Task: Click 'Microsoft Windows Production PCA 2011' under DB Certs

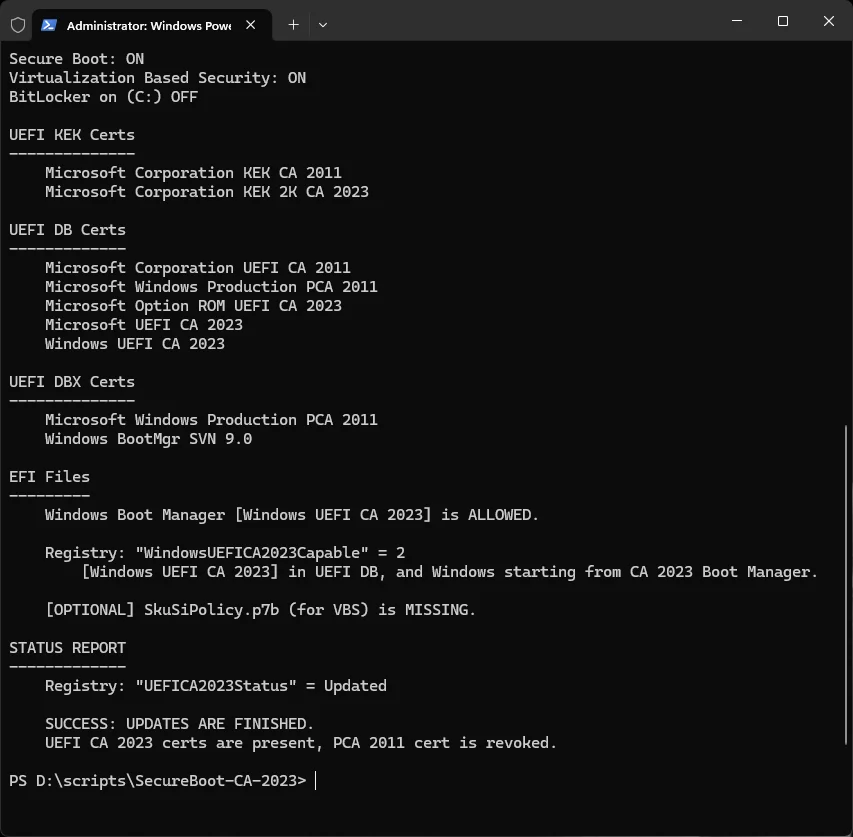Action: click(x=211, y=287)
